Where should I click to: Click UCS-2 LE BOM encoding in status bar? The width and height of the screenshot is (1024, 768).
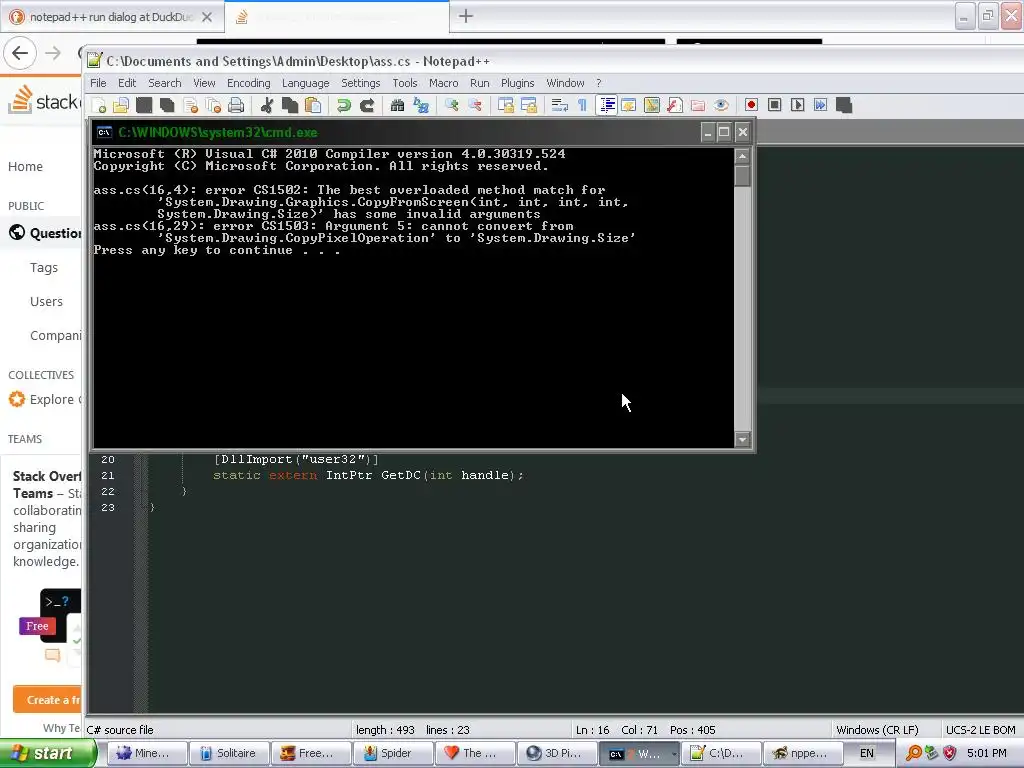coord(980,730)
